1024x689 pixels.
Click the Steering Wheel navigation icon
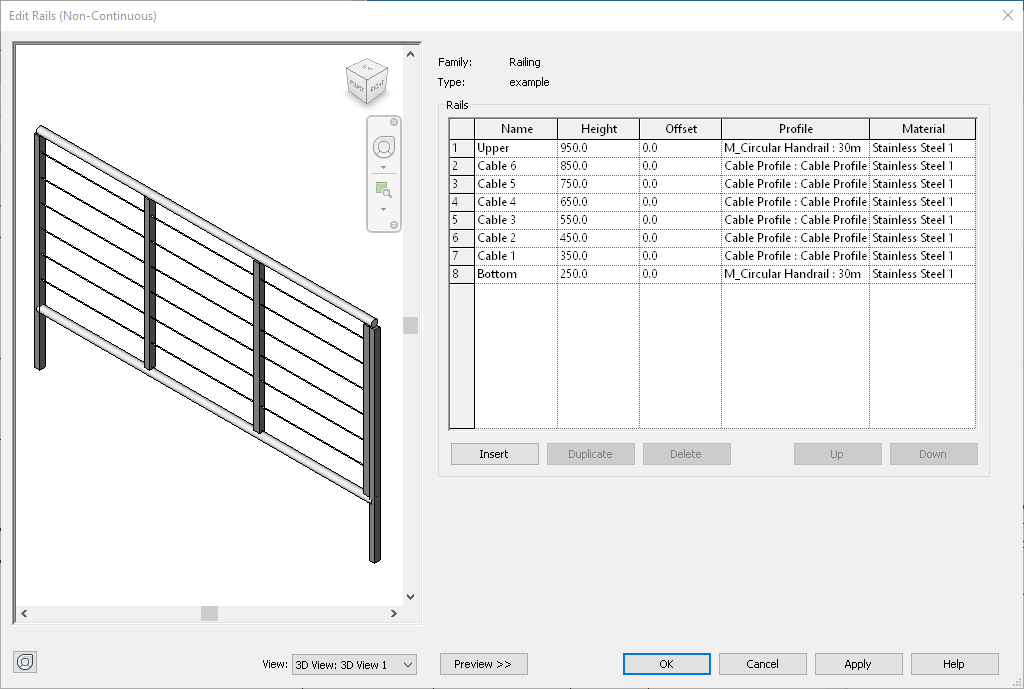coord(384,146)
